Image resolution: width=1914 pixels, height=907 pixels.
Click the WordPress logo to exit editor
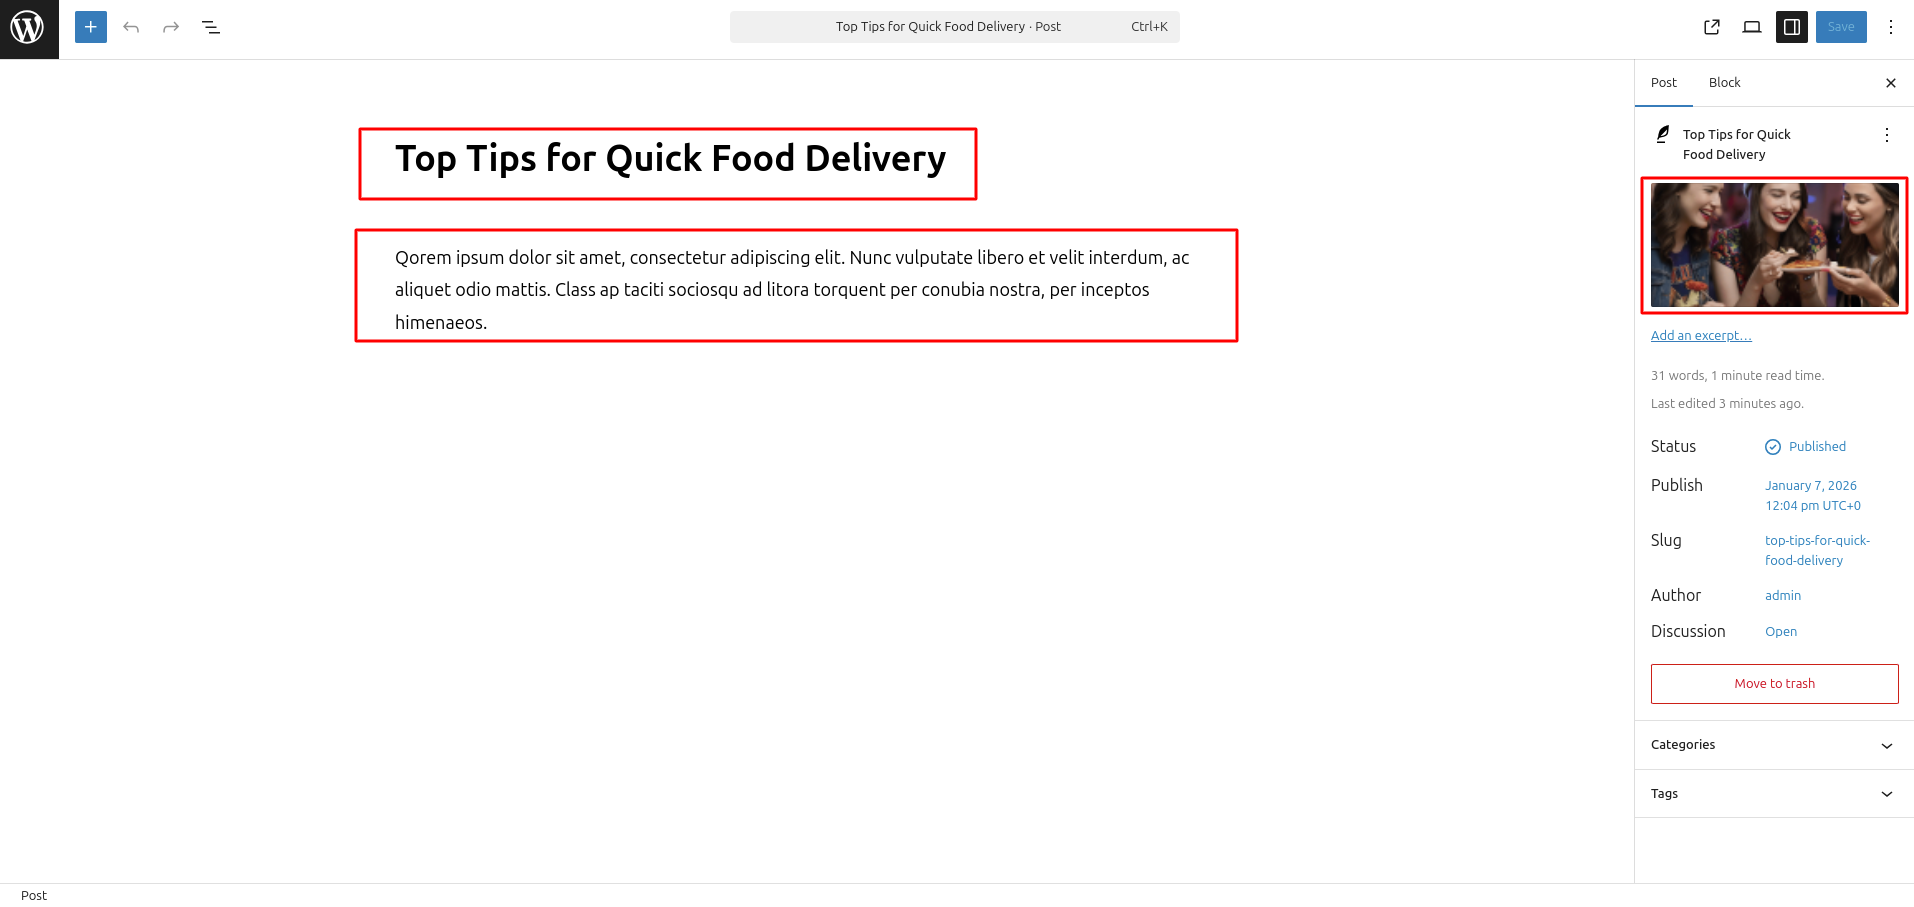click(x=28, y=28)
